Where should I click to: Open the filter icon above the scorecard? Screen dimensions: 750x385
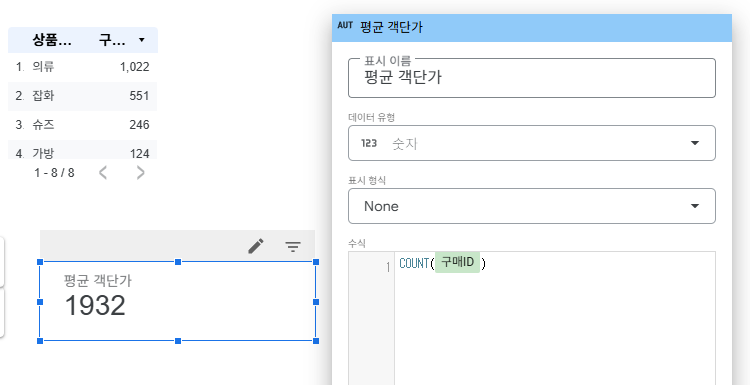[x=293, y=247]
